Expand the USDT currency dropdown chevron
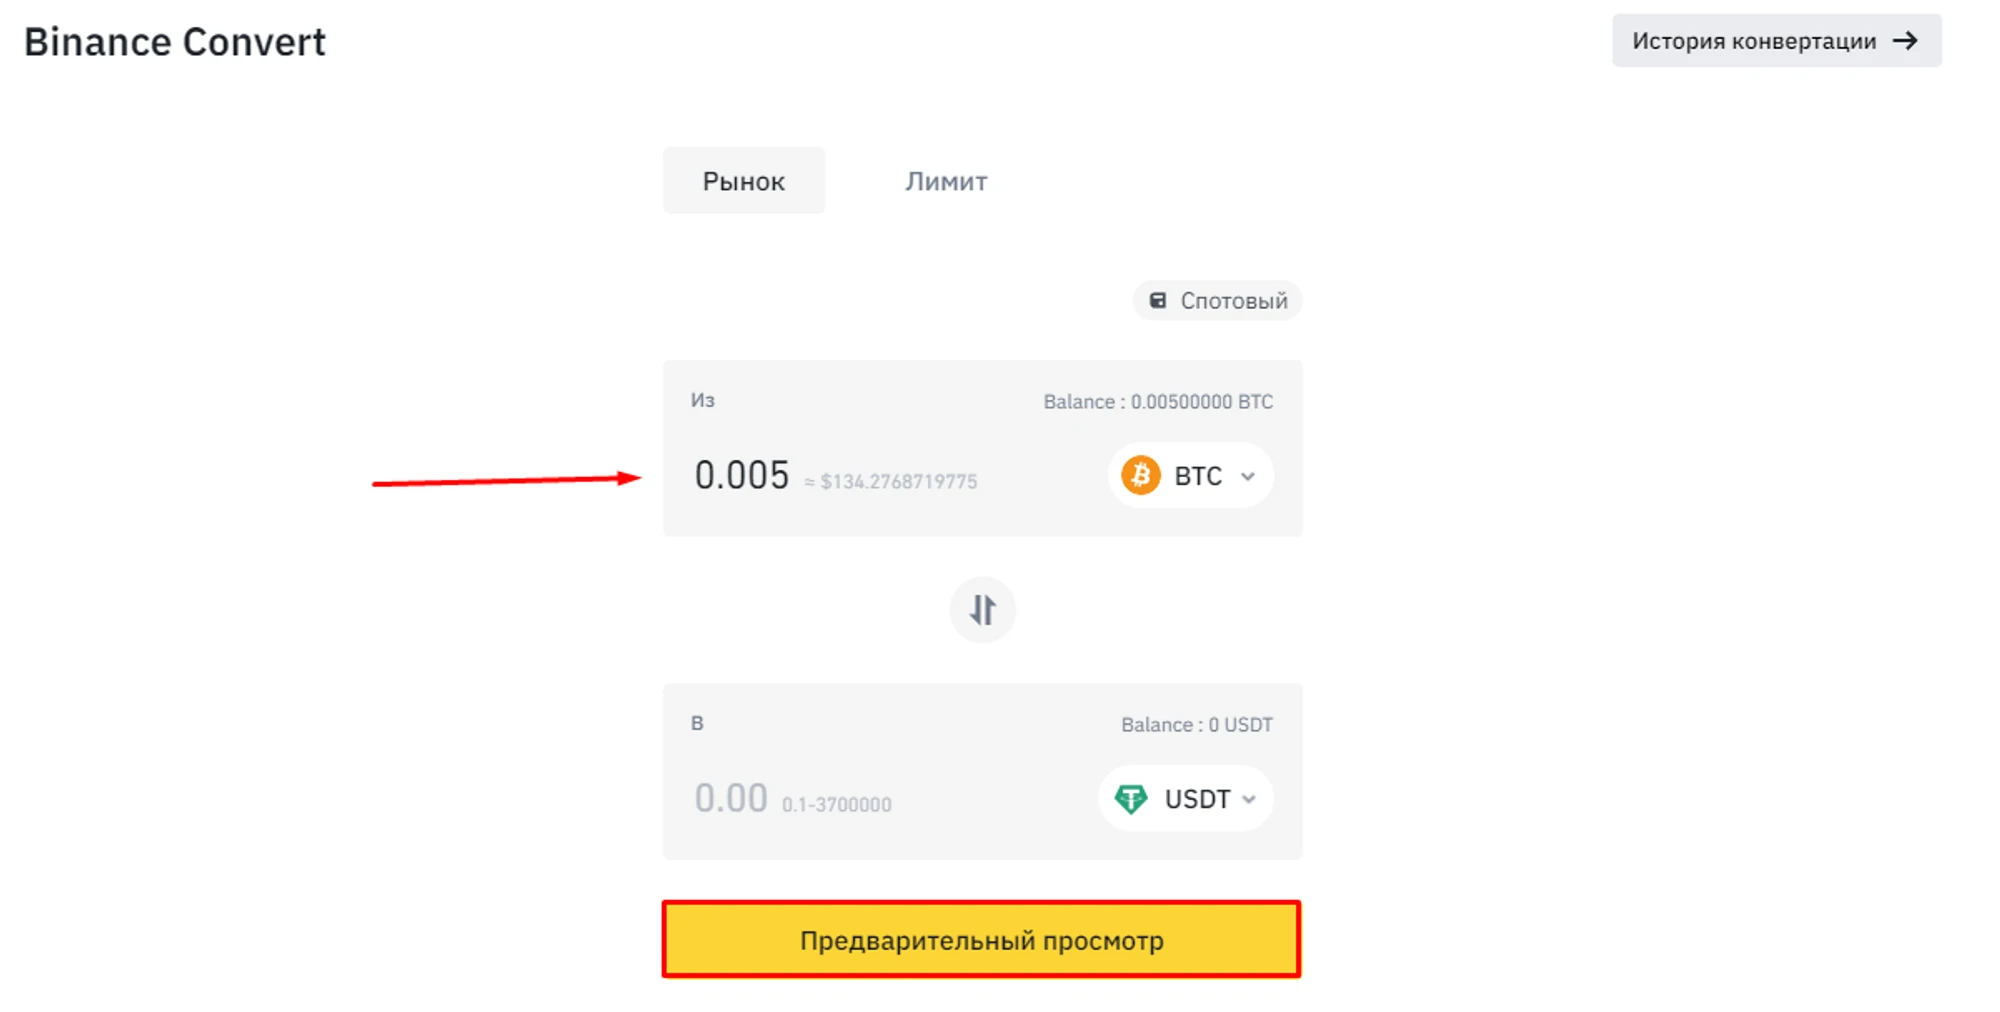Image resolution: width=2000 pixels, height=1012 pixels. coord(1249,800)
